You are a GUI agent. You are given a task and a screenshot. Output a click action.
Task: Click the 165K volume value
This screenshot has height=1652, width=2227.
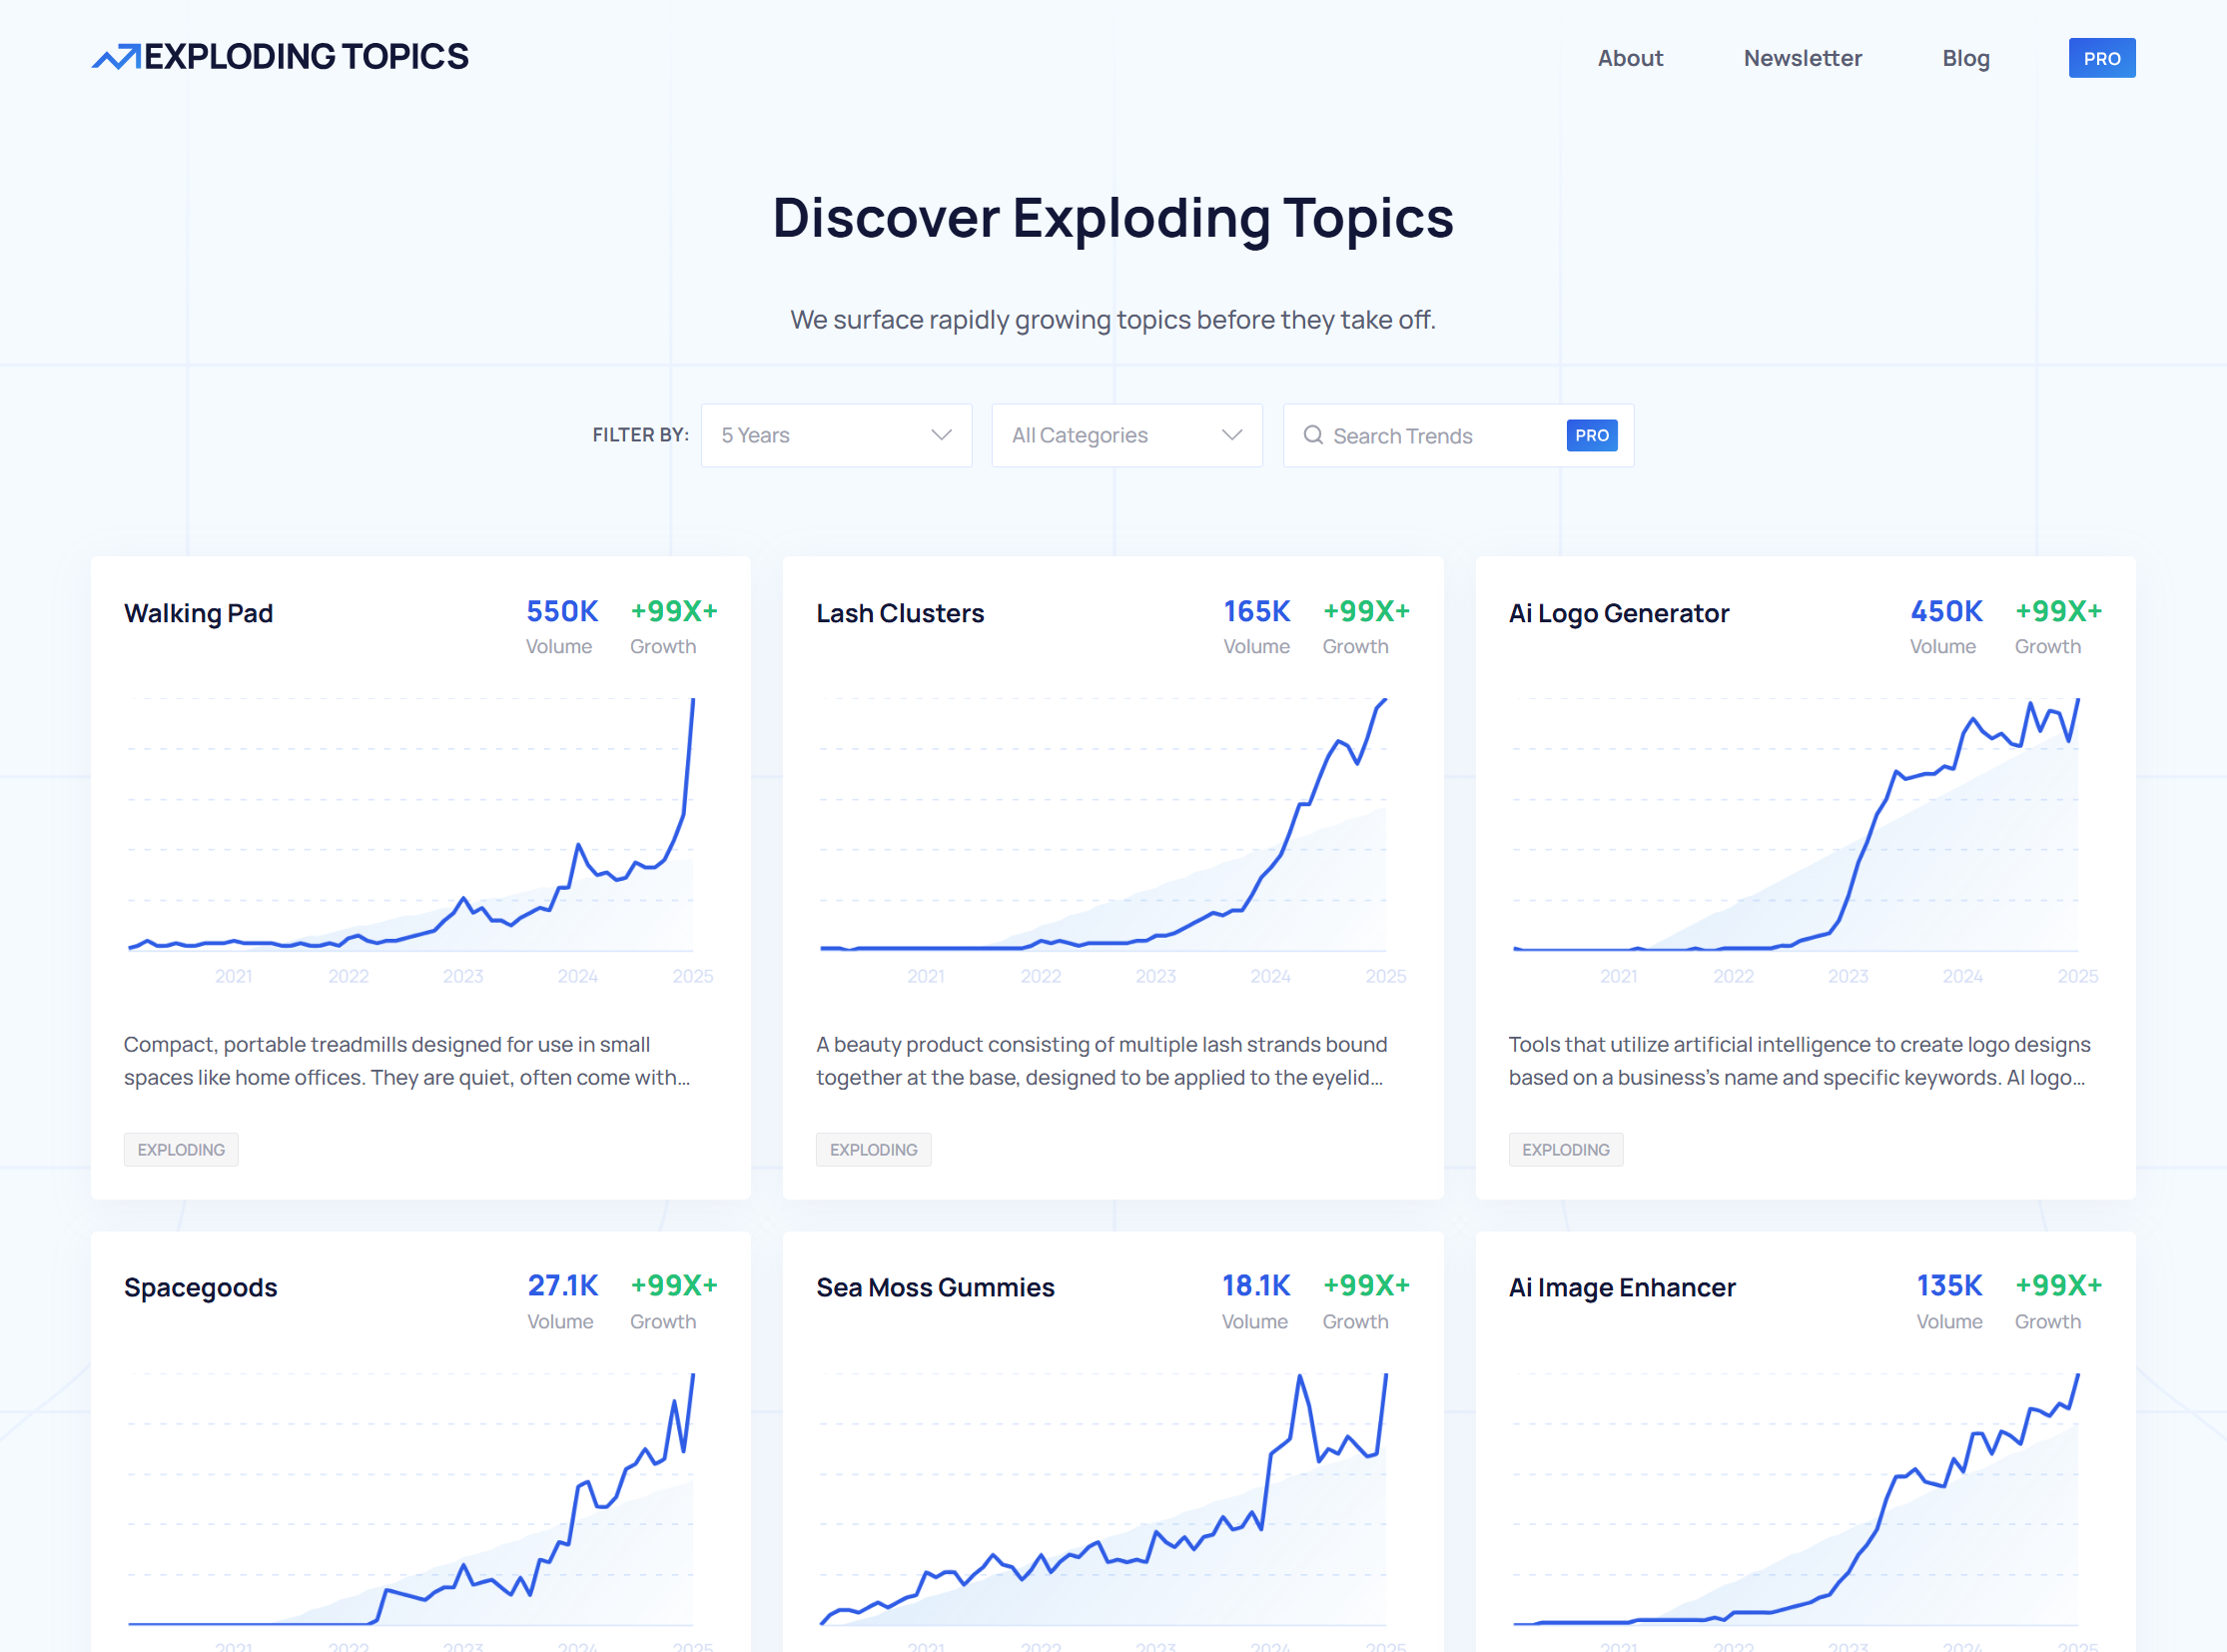point(1256,611)
